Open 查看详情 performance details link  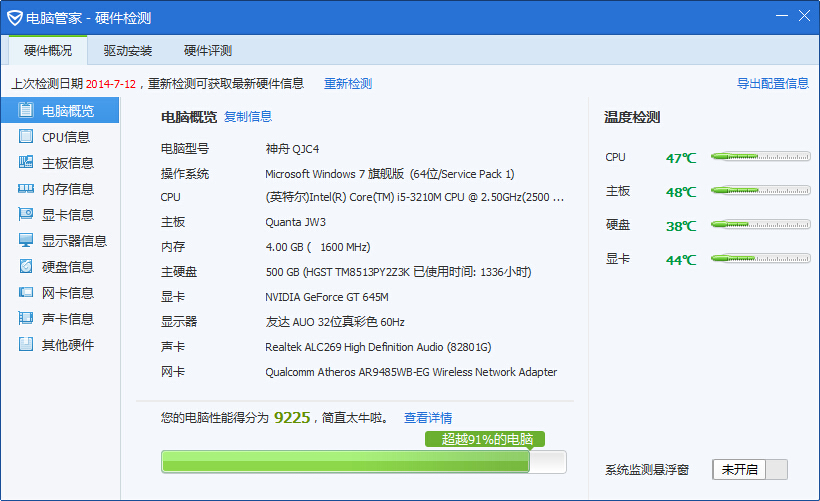point(428,418)
